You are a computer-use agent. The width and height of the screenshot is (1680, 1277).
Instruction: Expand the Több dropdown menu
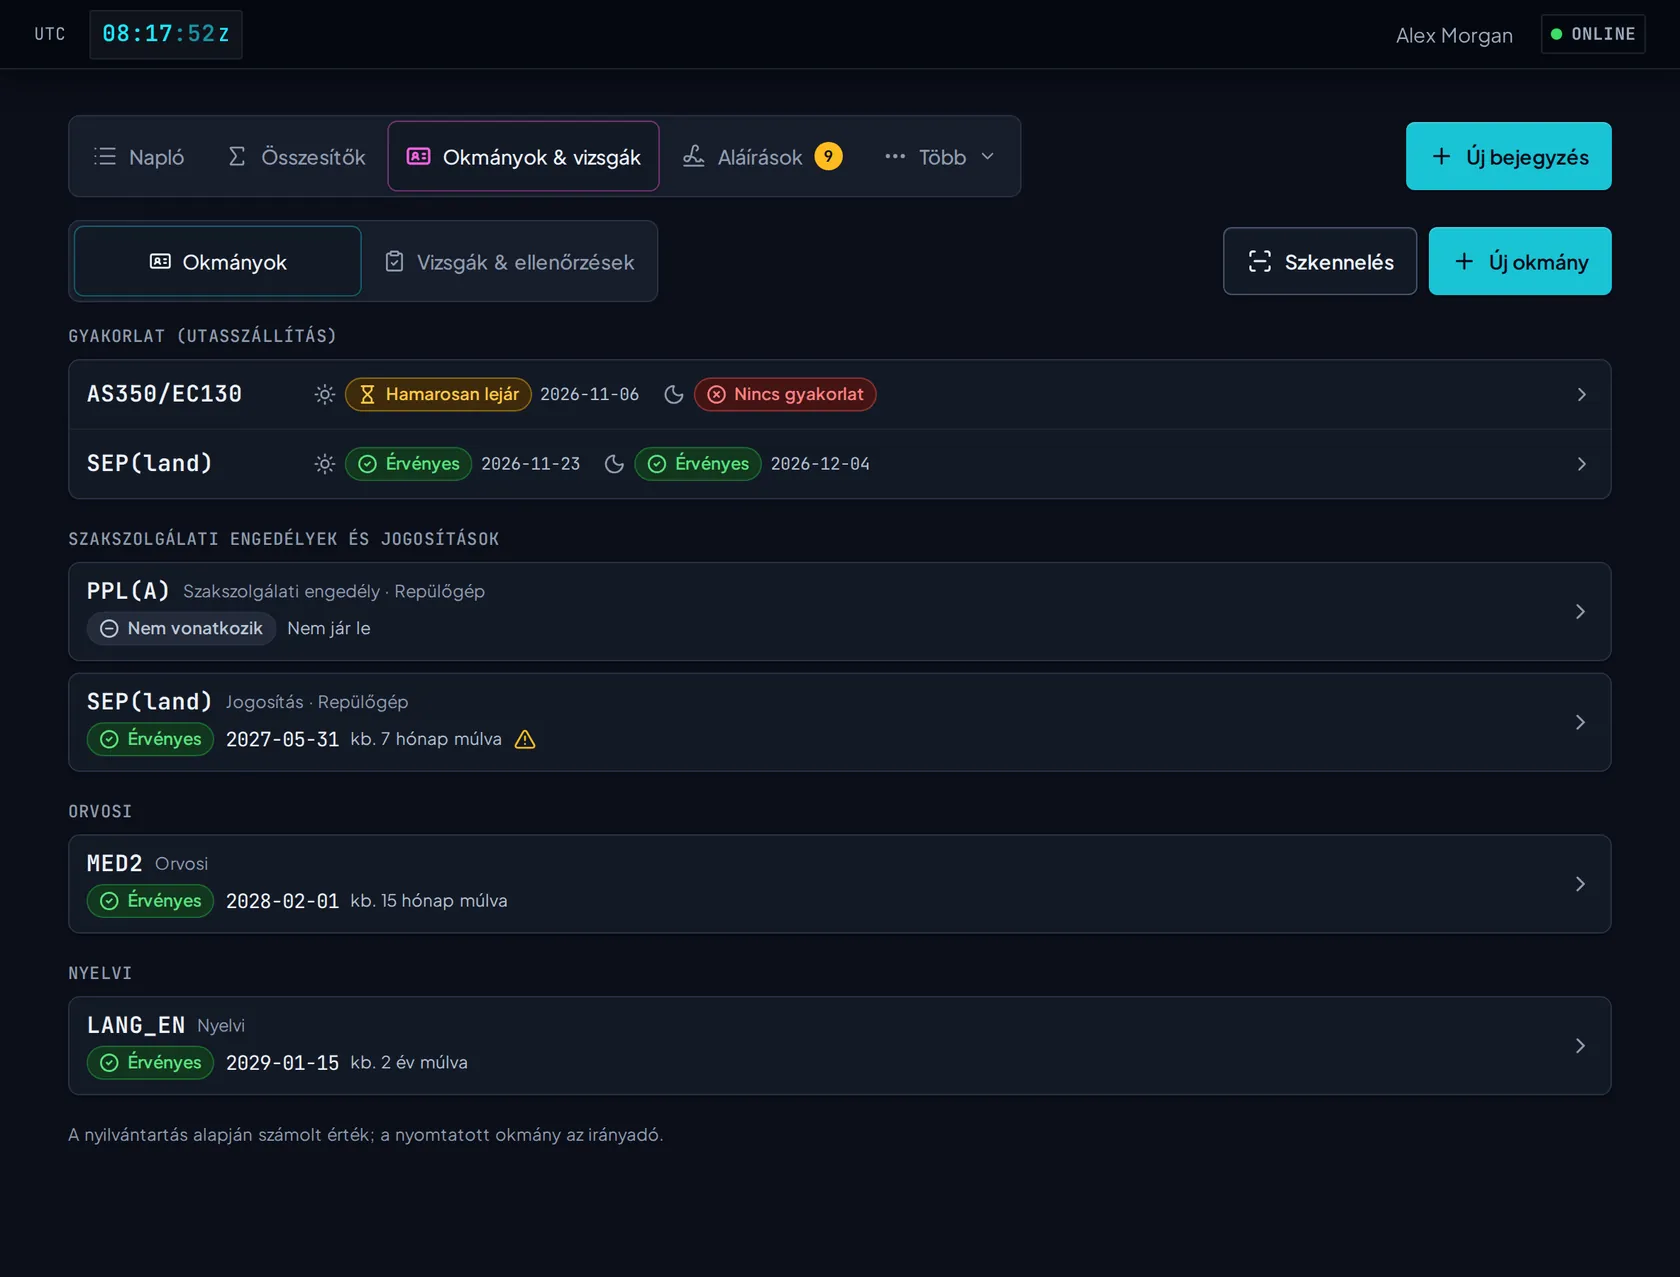click(x=940, y=157)
